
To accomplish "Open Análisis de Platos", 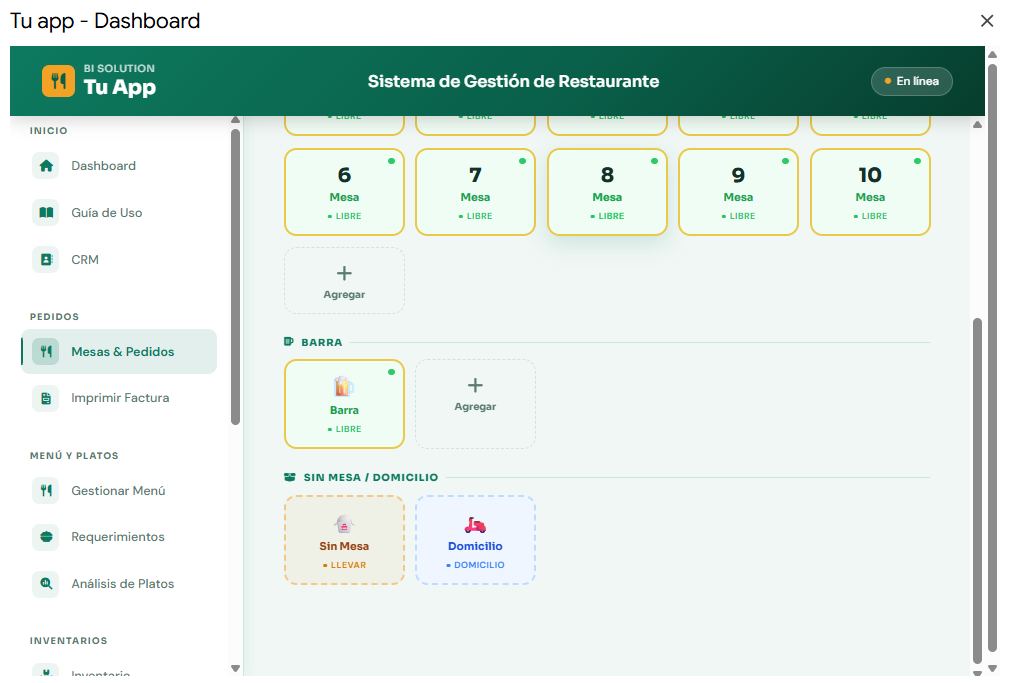I will [x=119, y=584].
